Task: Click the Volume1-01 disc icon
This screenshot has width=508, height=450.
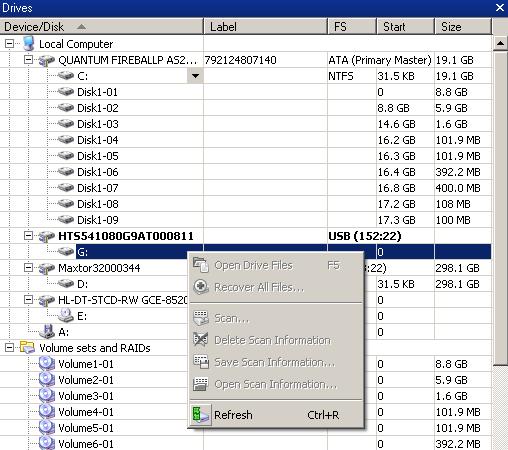Action: (x=47, y=363)
